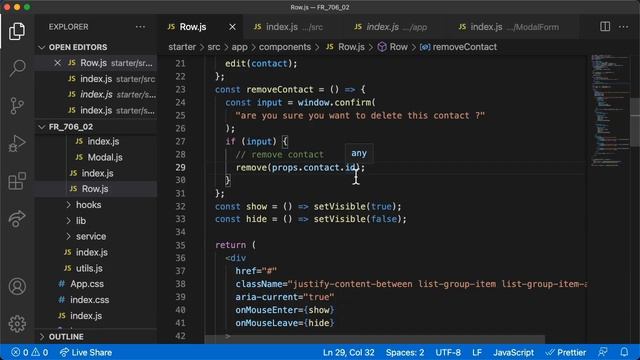Click Prettier status bar item

pos(566,352)
